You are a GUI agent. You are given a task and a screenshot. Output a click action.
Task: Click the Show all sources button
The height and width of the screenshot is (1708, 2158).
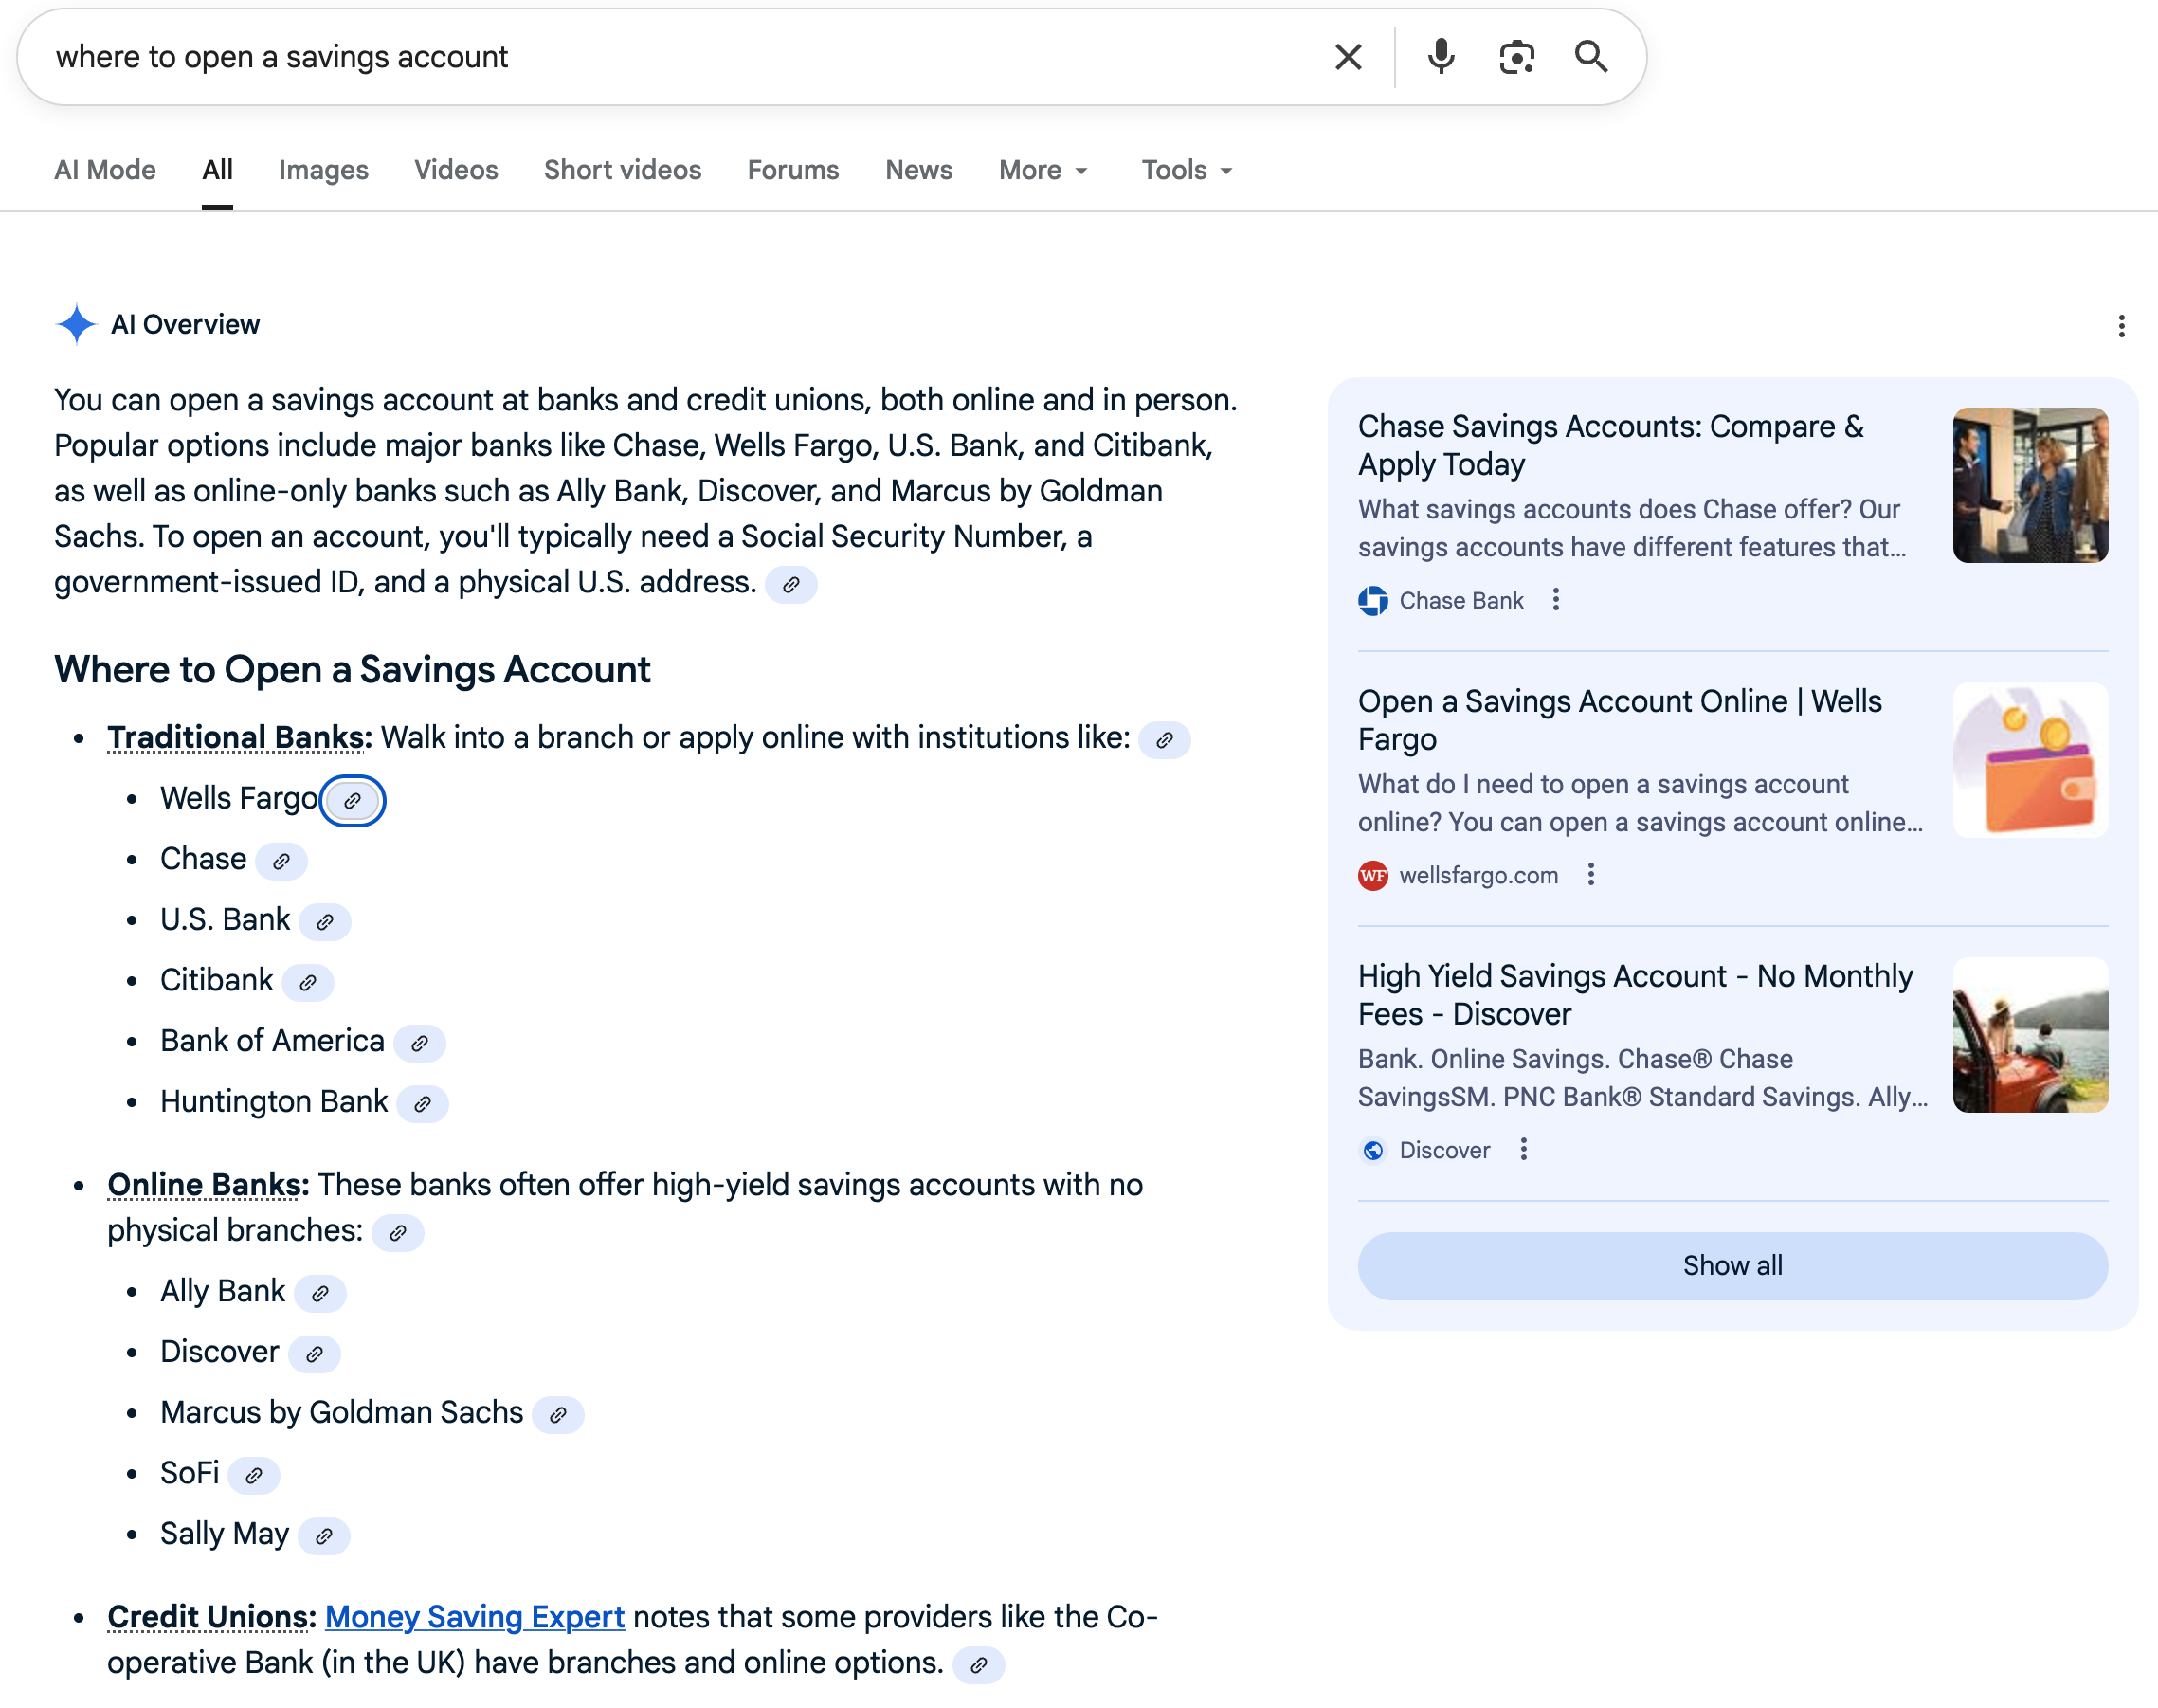(x=1732, y=1265)
